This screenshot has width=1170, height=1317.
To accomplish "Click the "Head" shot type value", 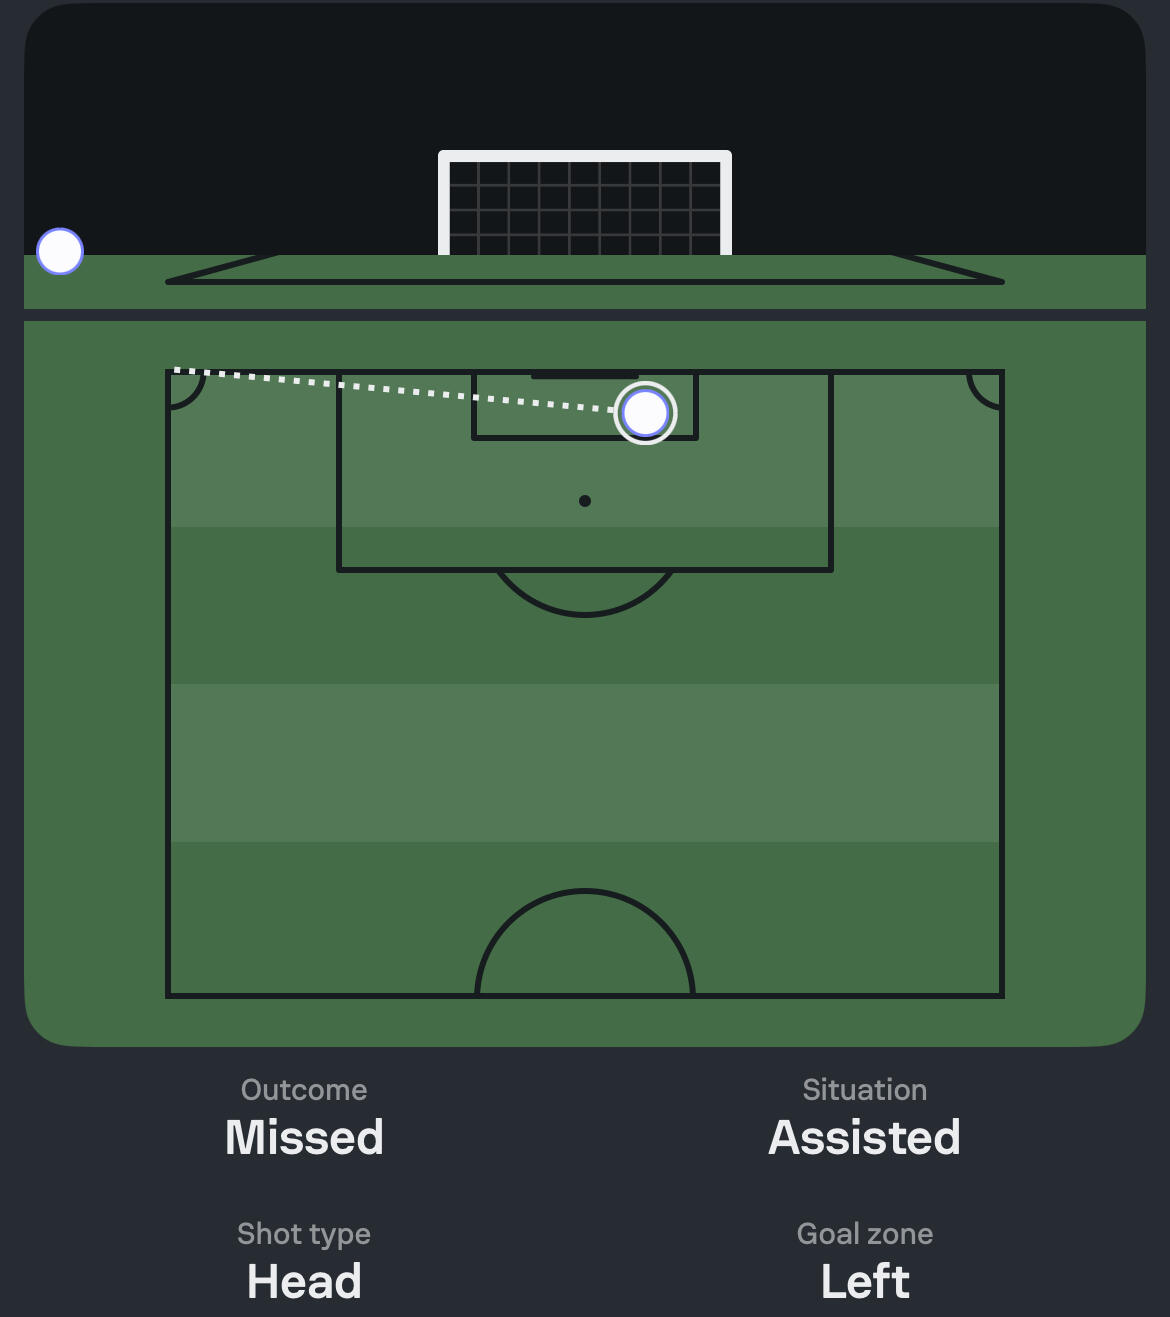I will 304,1281.
